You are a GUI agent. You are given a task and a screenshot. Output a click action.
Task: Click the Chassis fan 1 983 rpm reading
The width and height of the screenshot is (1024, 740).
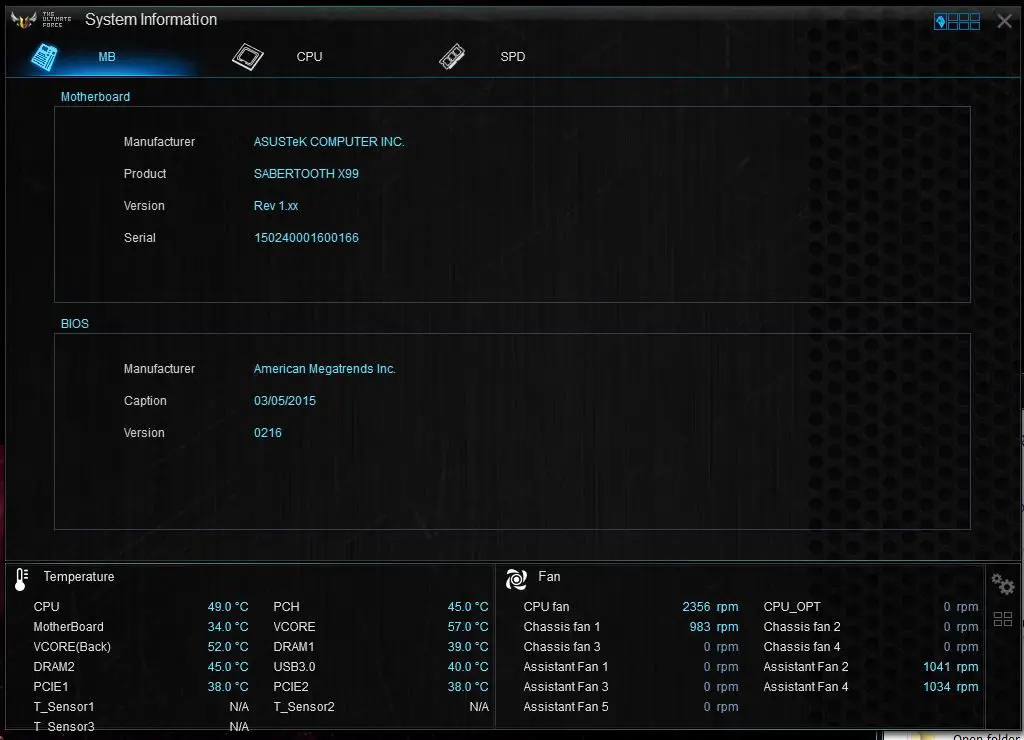point(714,627)
